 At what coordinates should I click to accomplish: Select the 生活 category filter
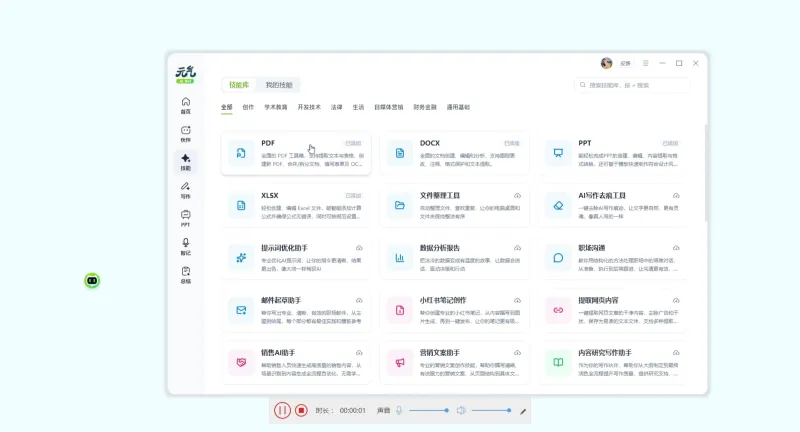tap(358, 107)
